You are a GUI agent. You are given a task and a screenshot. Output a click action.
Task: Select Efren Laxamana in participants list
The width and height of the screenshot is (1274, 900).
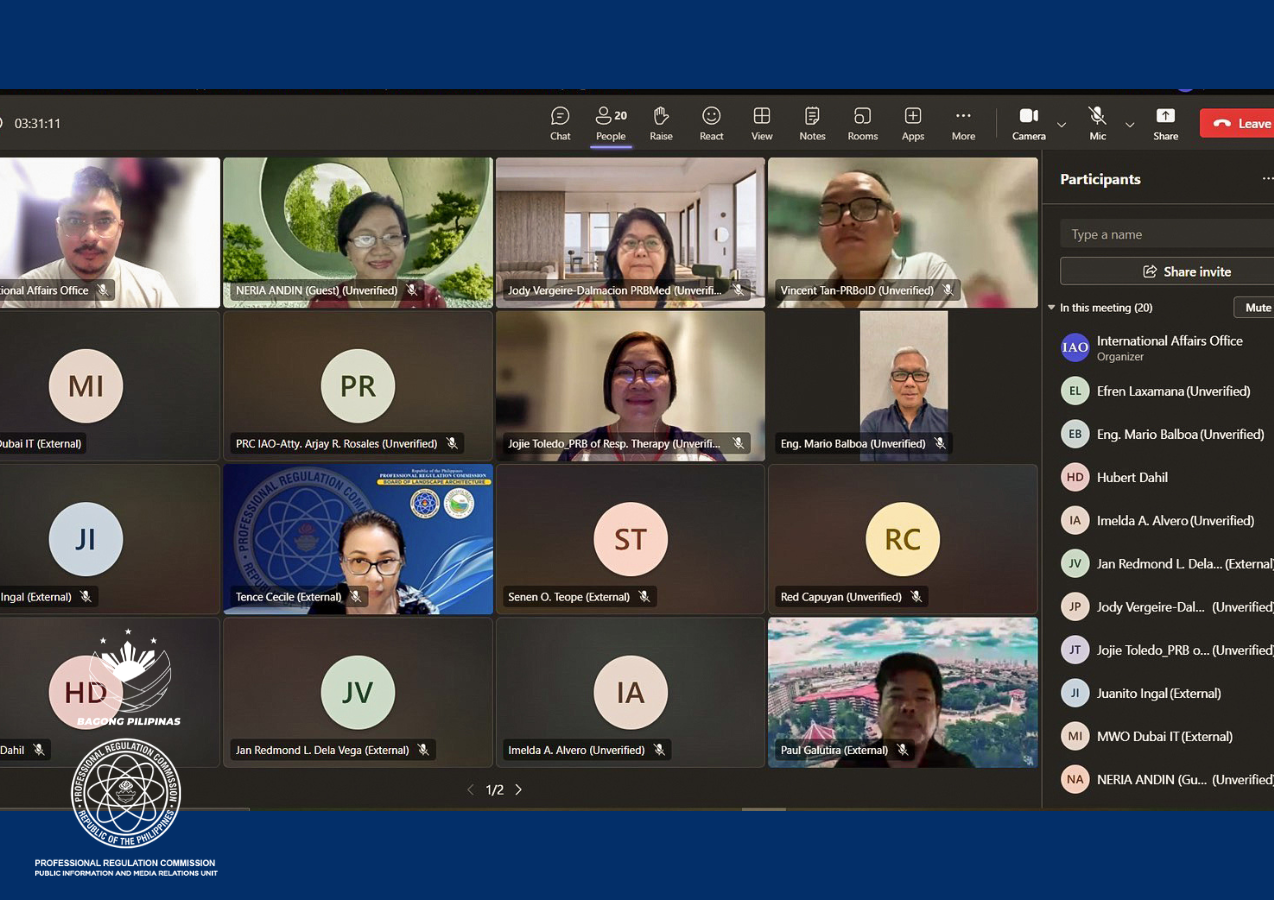coord(1160,391)
